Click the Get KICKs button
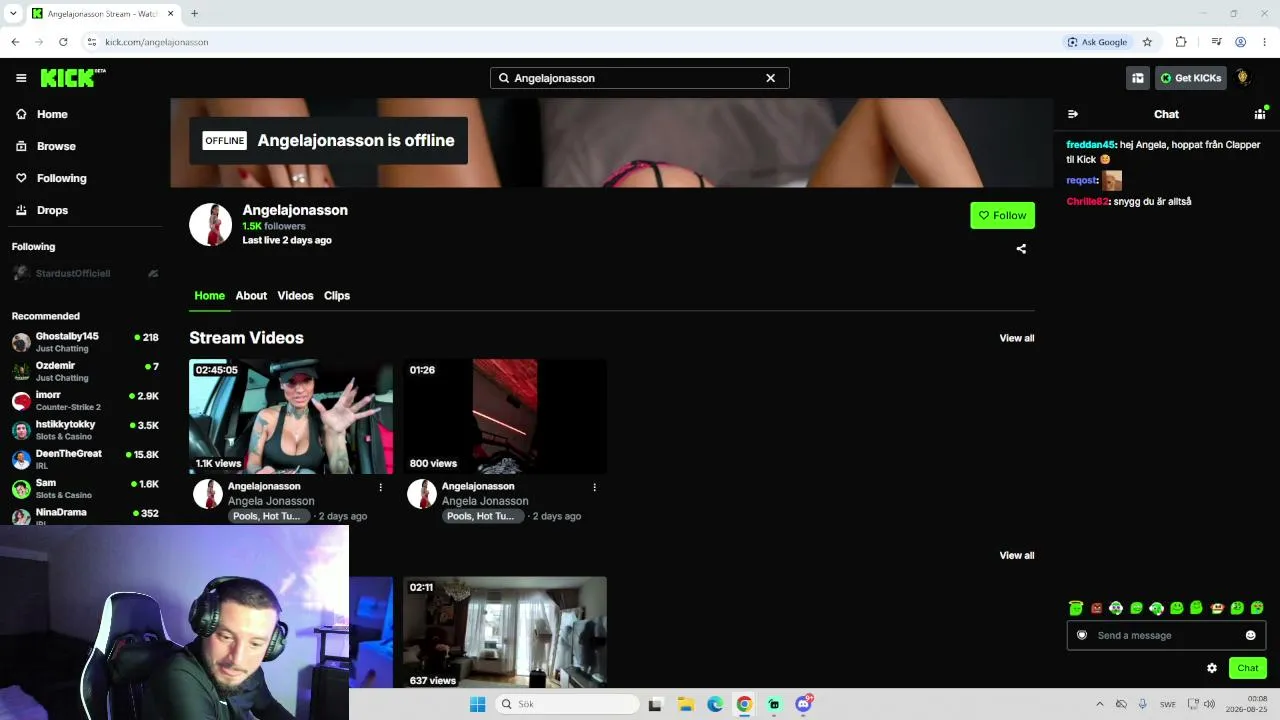 (1190, 78)
